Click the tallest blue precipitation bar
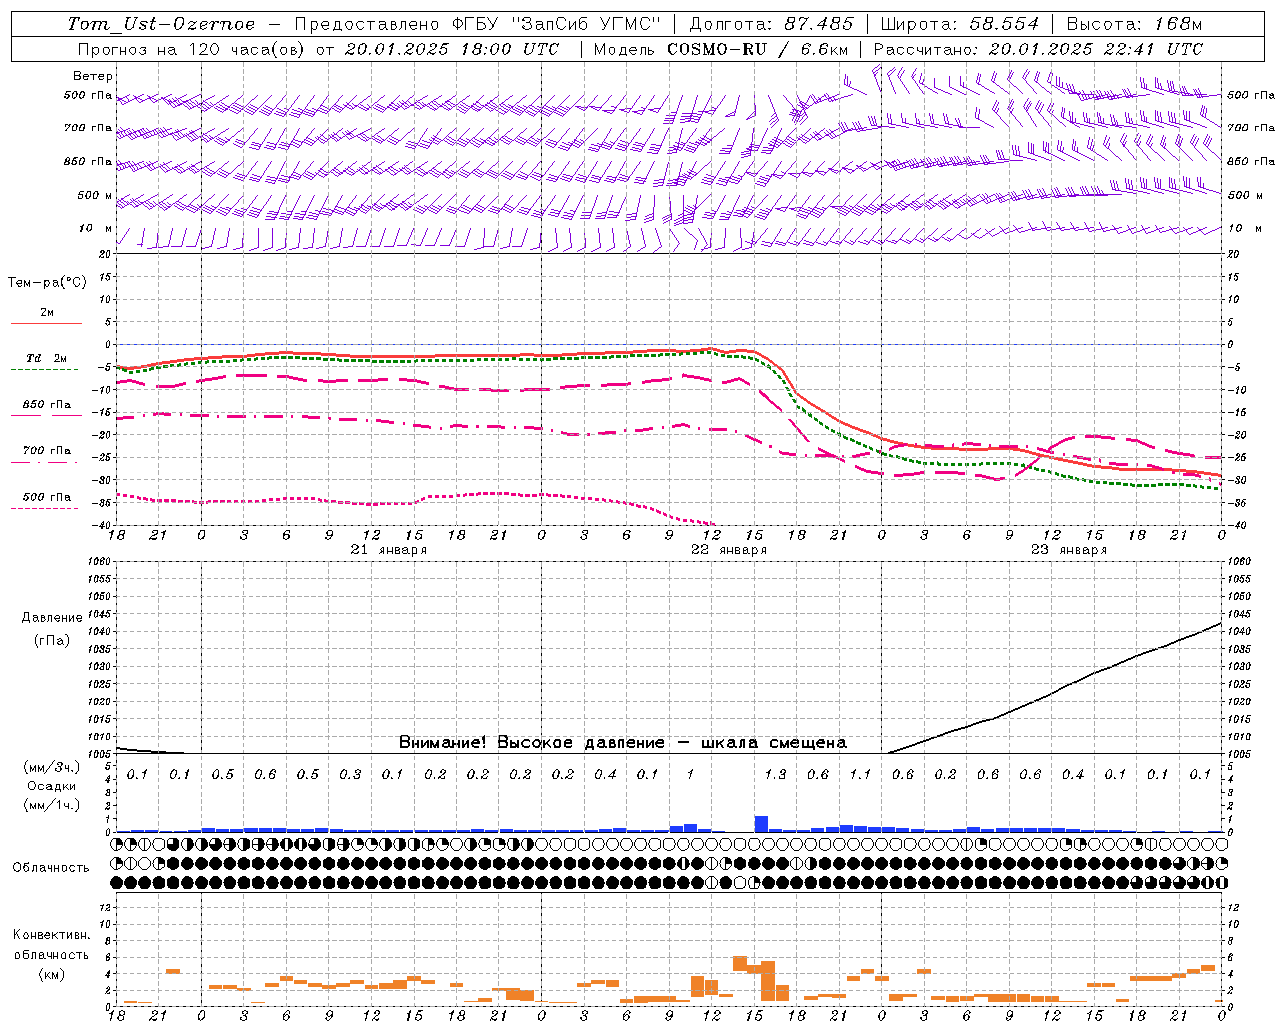This screenshot has height=1024, width=1280. pyautogui.click(x=761, y=824)
